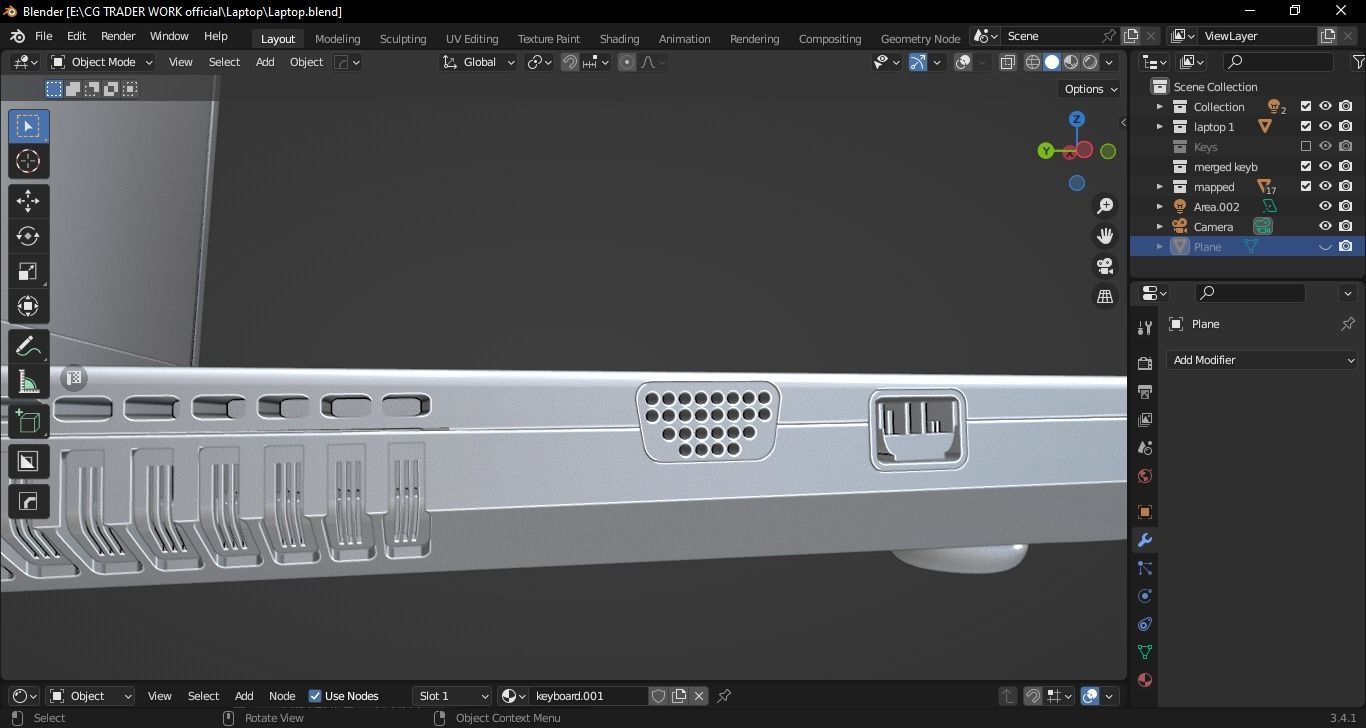Click the Z axis on navigation gizmo
The height and width of the screenshot is (728, 1366).
(x=1077, y=119)
